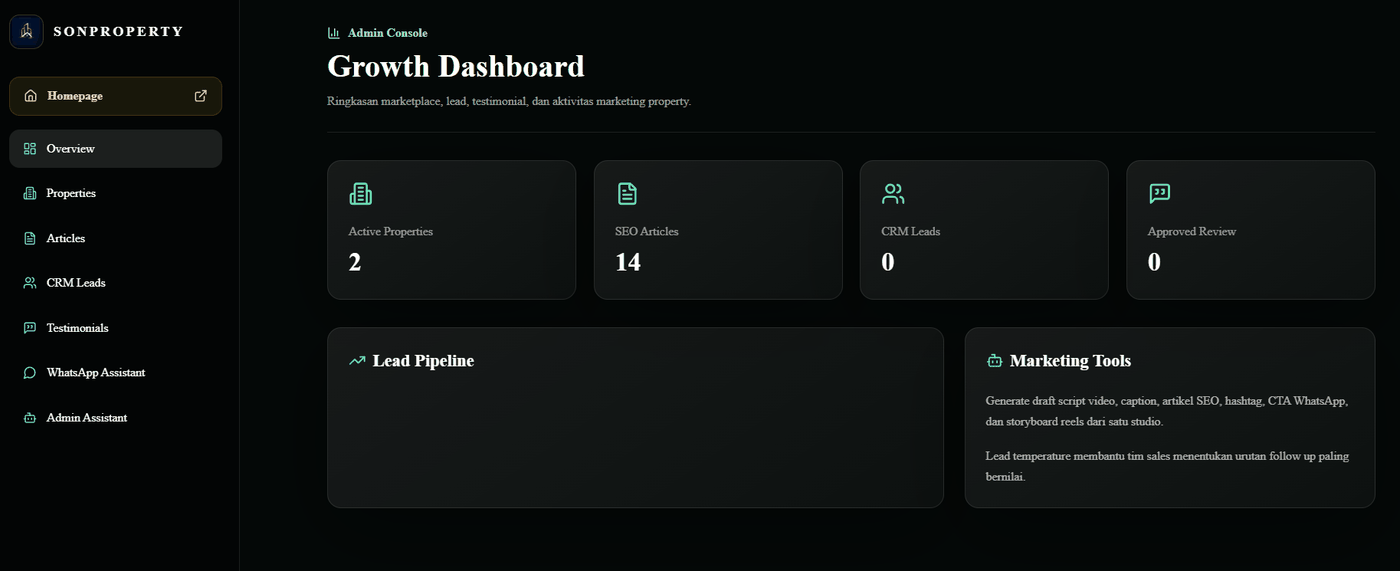Go to Properties in the sidebar
The width and height of the screenshot is (1400, 571).
[x=116, y=193]
